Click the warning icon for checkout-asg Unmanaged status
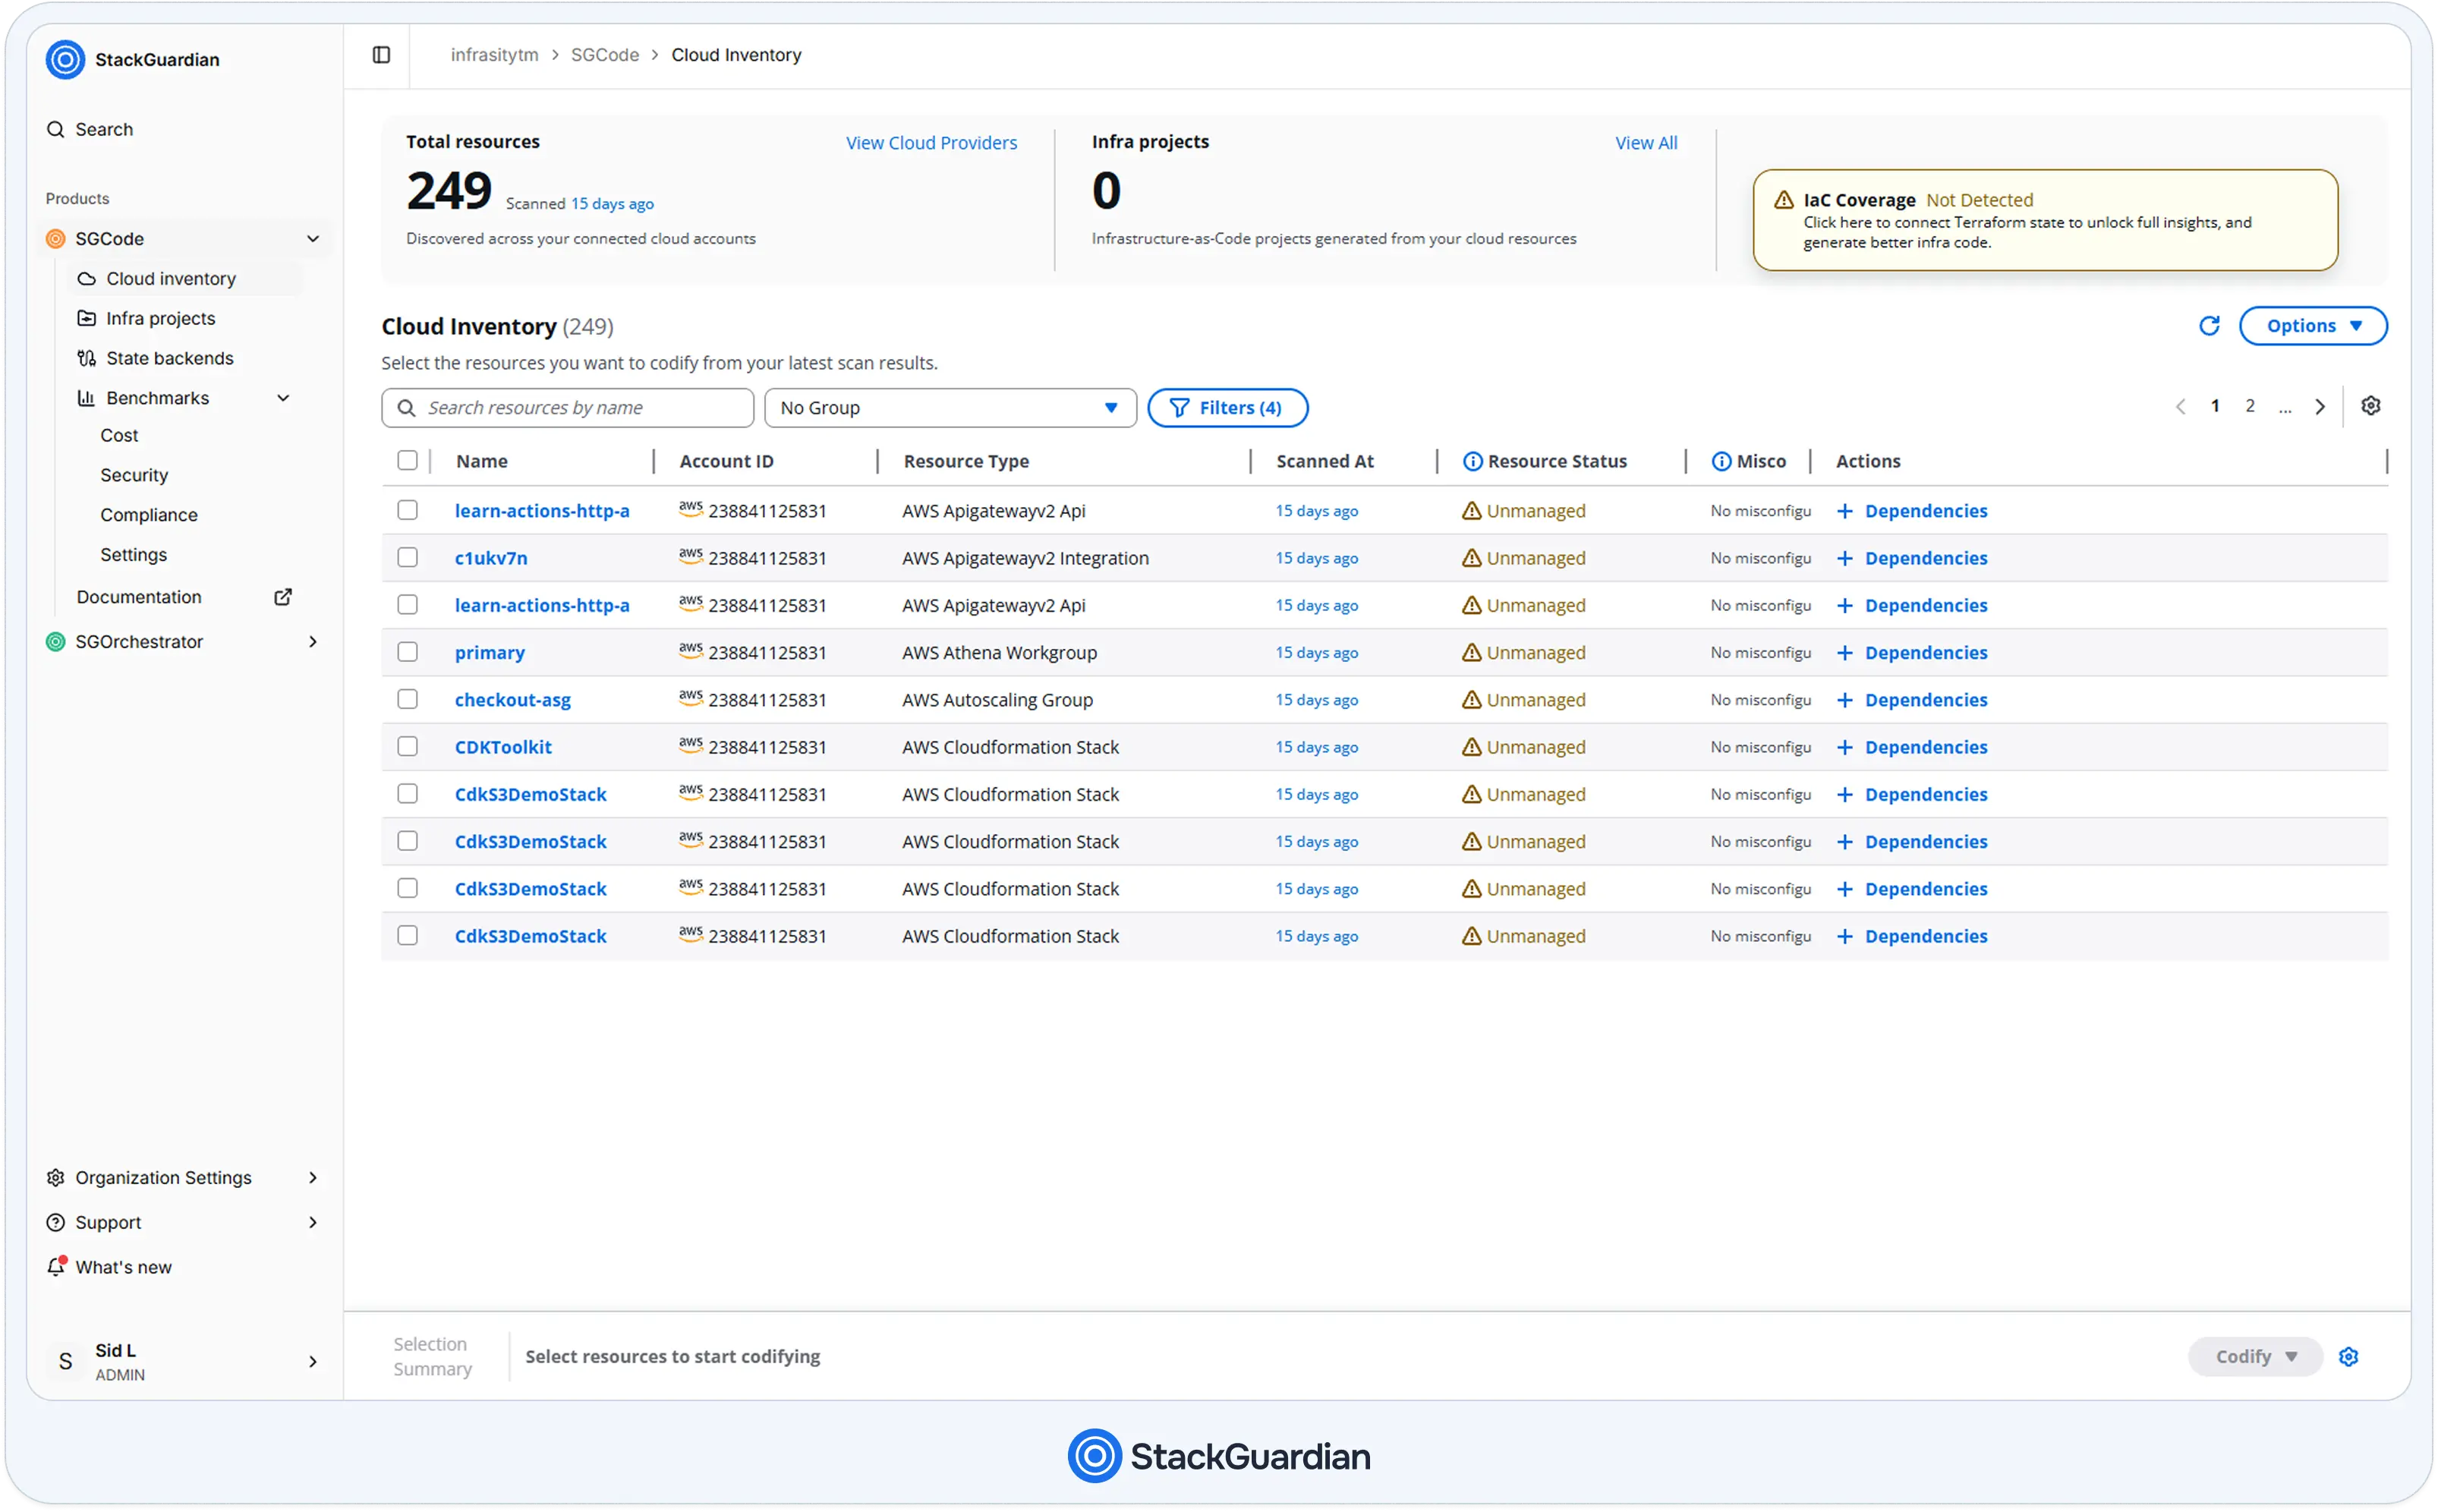The image size is (2438, 1512). (1471, 700)
